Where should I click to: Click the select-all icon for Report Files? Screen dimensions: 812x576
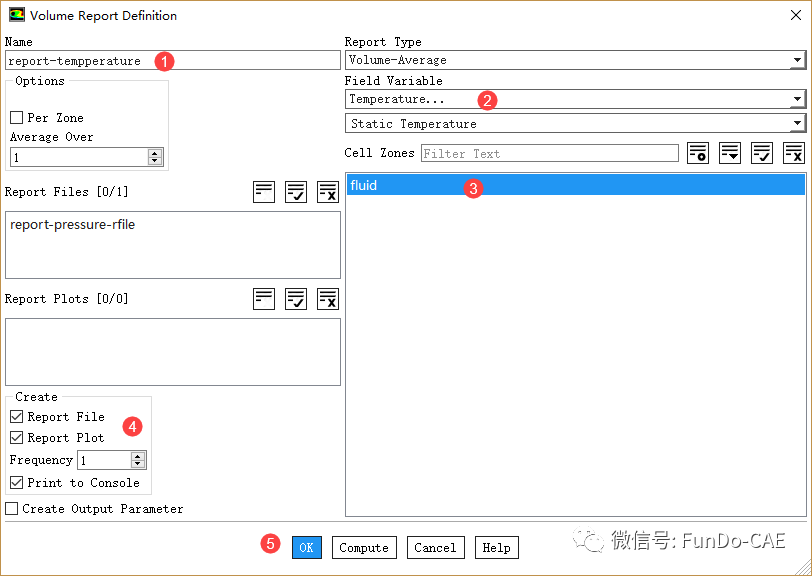(x=296, y=192)
